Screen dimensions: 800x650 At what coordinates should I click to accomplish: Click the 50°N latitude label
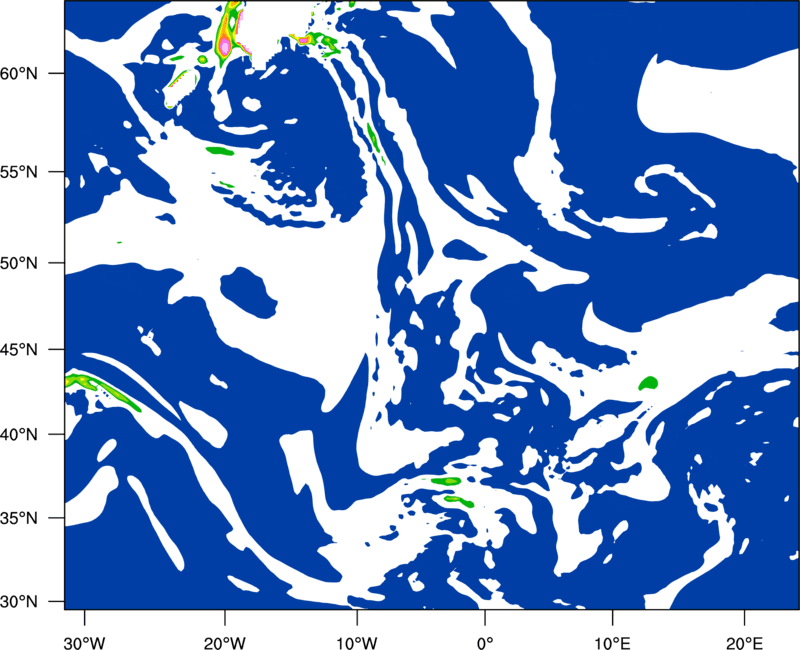19,263
